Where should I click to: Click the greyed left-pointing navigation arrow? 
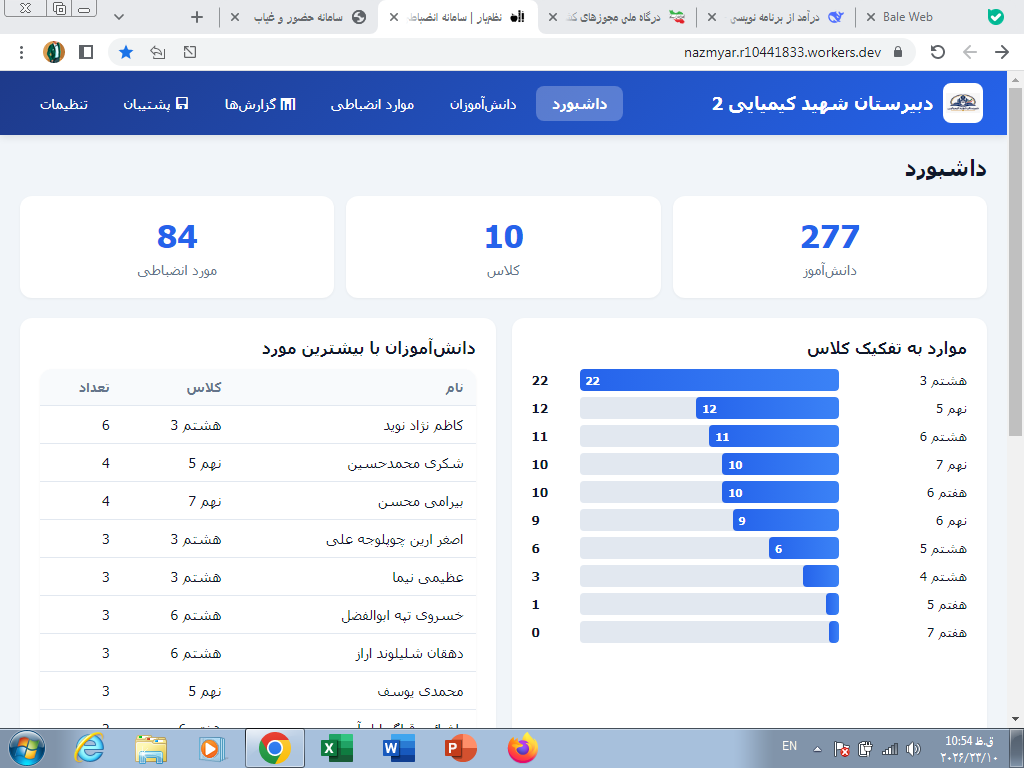[970, 52]
